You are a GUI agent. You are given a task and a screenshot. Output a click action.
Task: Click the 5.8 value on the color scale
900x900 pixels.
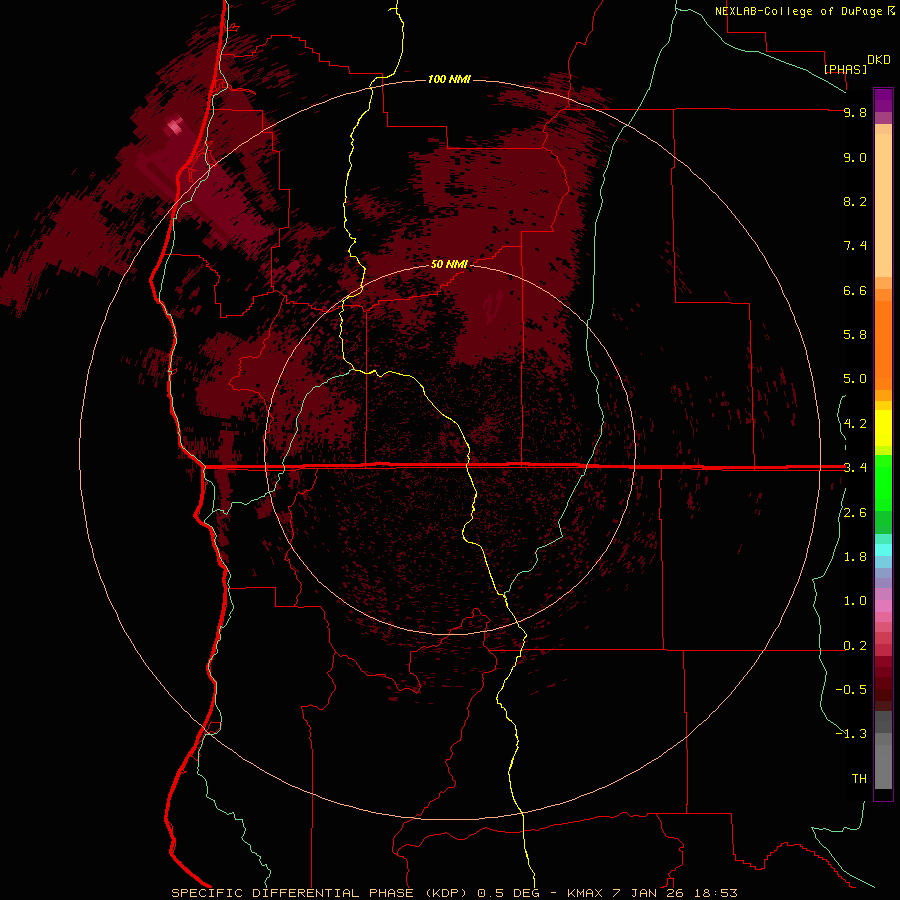point(855,335)
